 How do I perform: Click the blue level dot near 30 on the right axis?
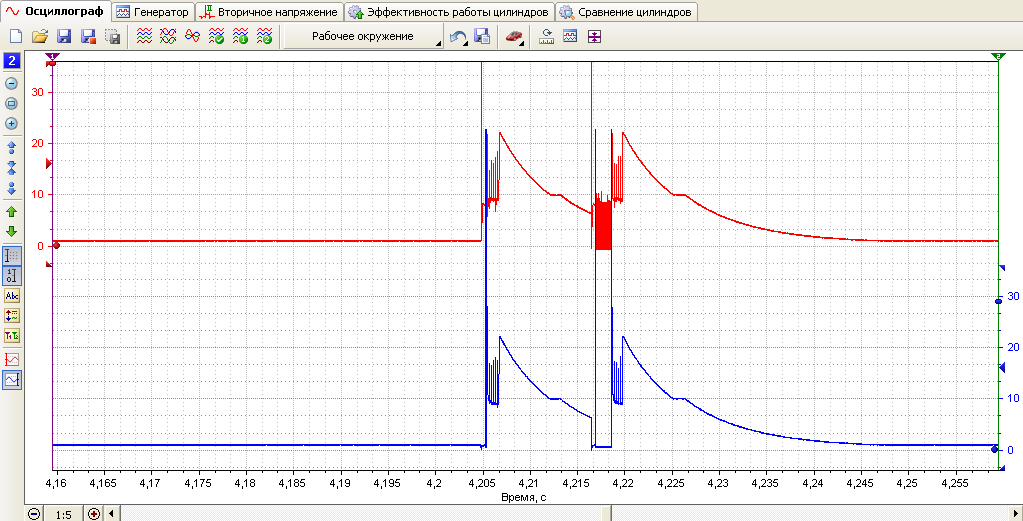(998, 301)
